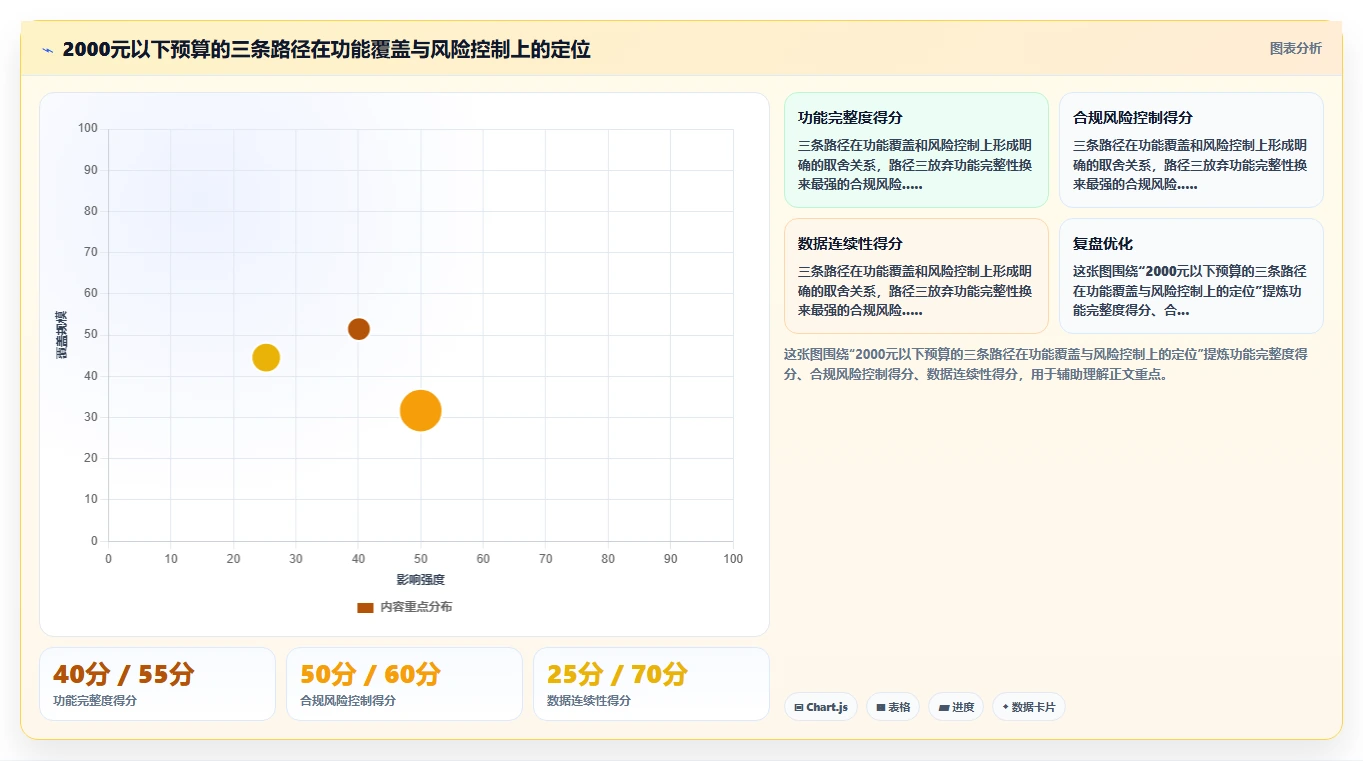Click the 25分 / 70分 stat card

651,684
